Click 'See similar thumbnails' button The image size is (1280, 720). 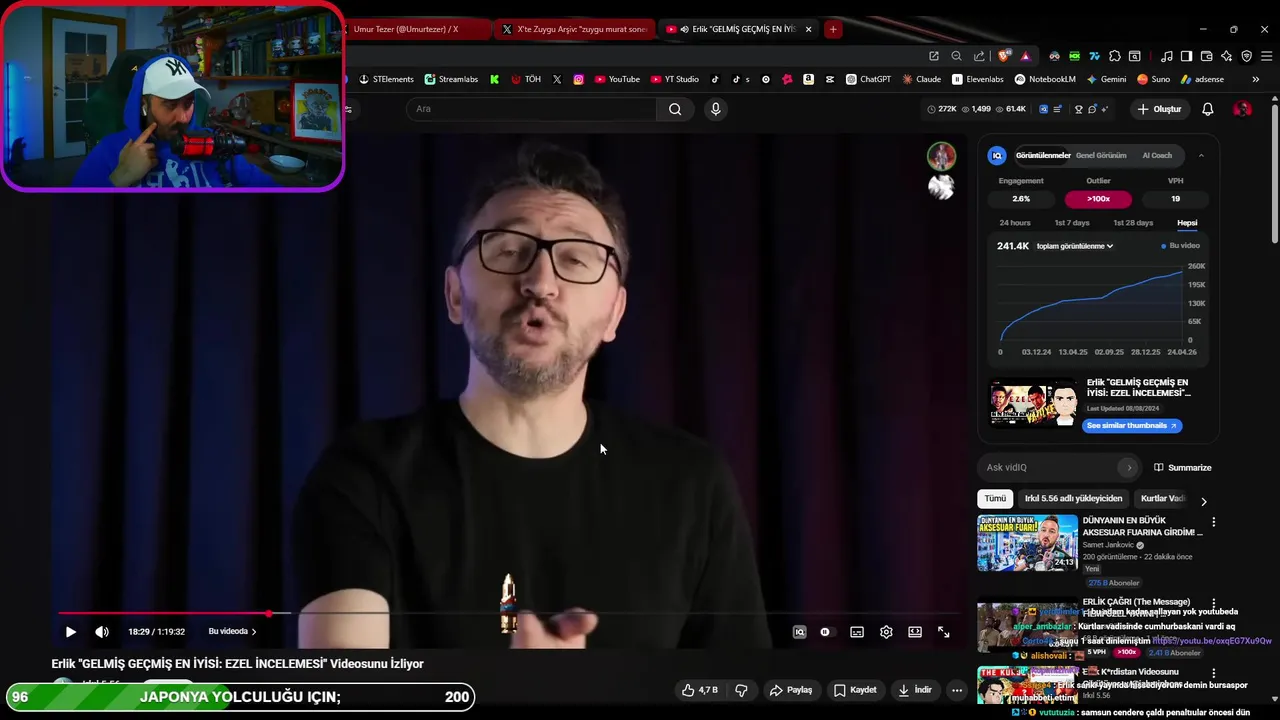[x=1132, y=425]
